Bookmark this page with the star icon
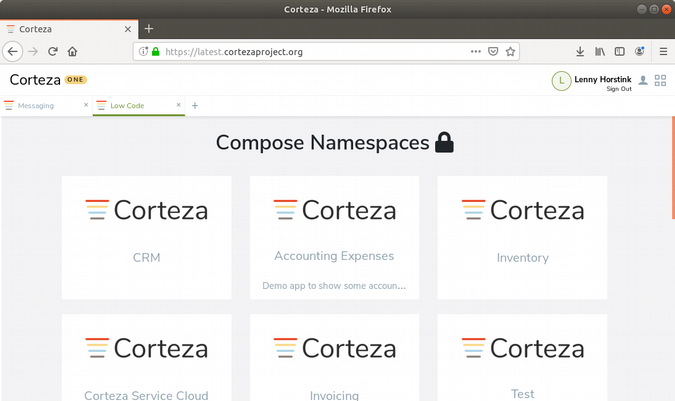The image size is (675, 401). point(511,51)
